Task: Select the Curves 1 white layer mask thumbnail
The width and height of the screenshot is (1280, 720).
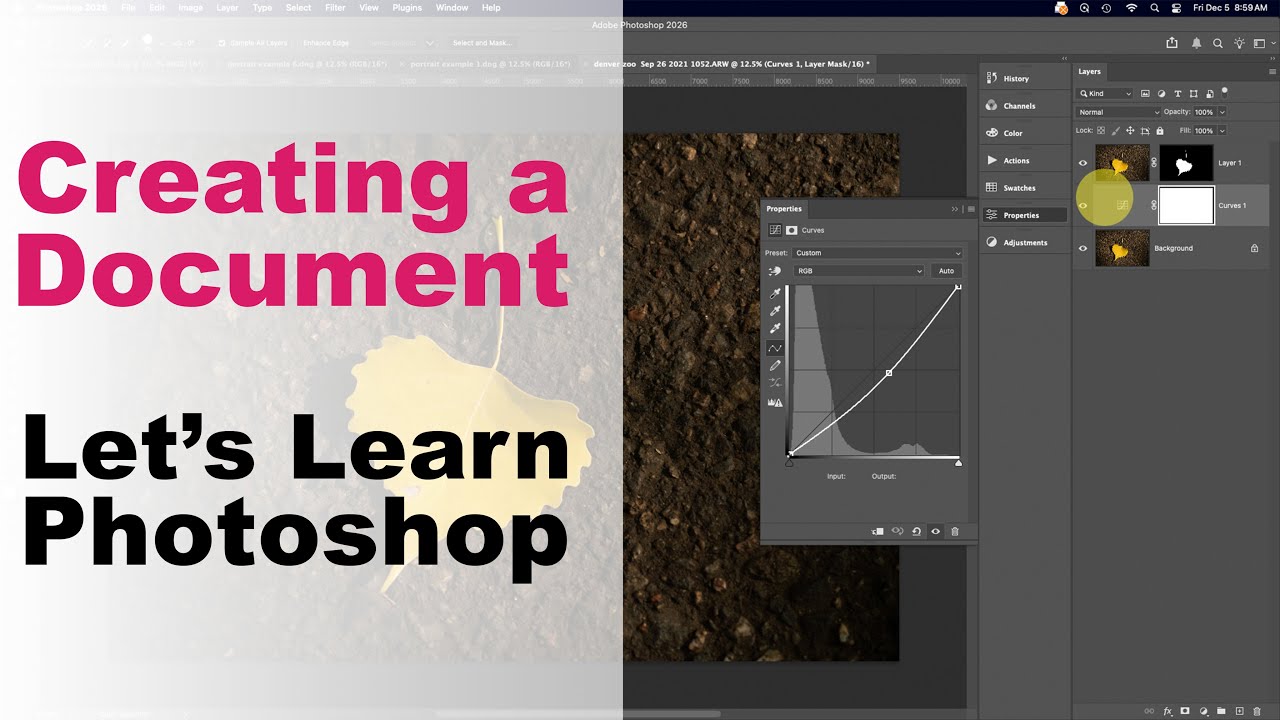Action: [1186, 205]
